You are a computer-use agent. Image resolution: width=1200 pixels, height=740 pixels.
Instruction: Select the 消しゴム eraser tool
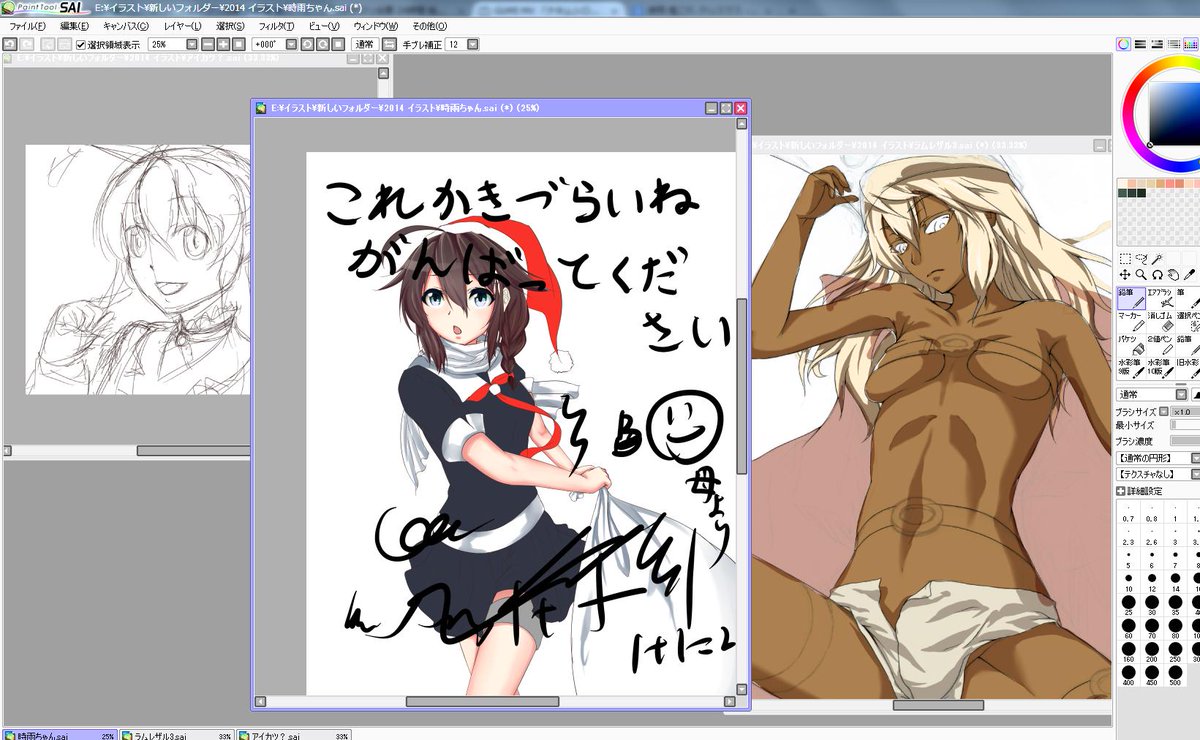click(1160, 321)
